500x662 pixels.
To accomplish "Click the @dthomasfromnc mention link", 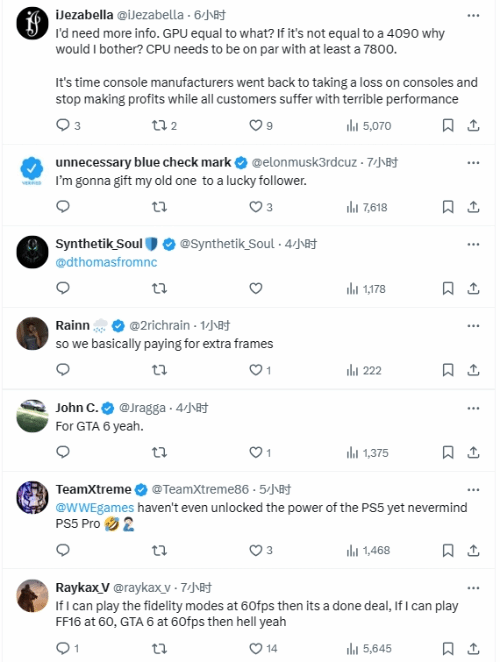I will [x=106, y=262].
